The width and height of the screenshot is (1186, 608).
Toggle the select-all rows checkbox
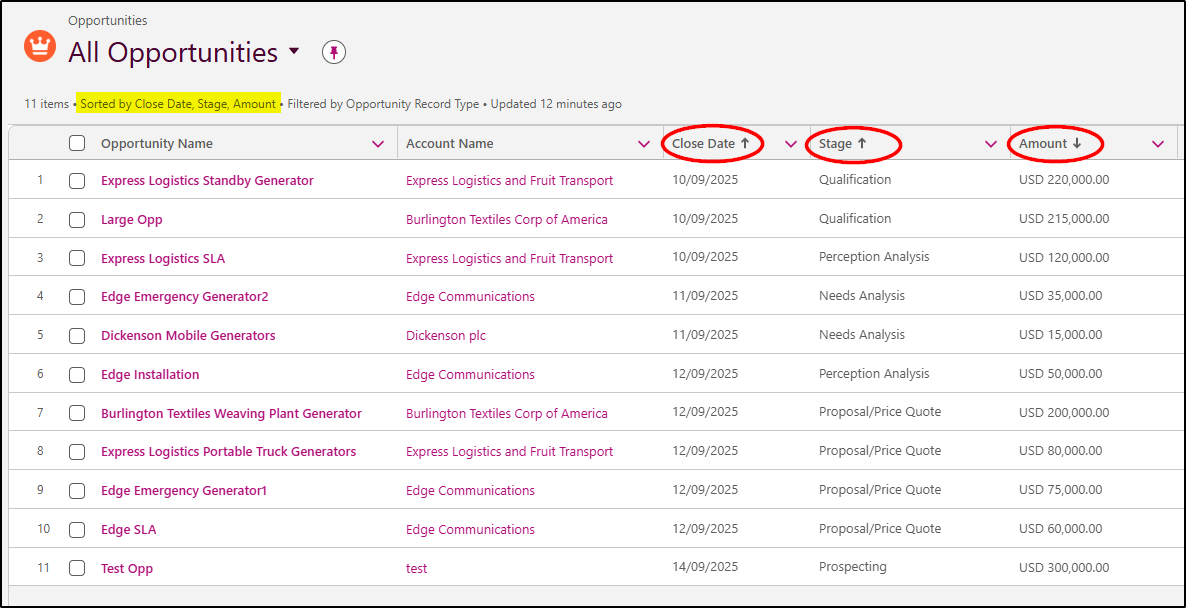[x=77, y=144]
